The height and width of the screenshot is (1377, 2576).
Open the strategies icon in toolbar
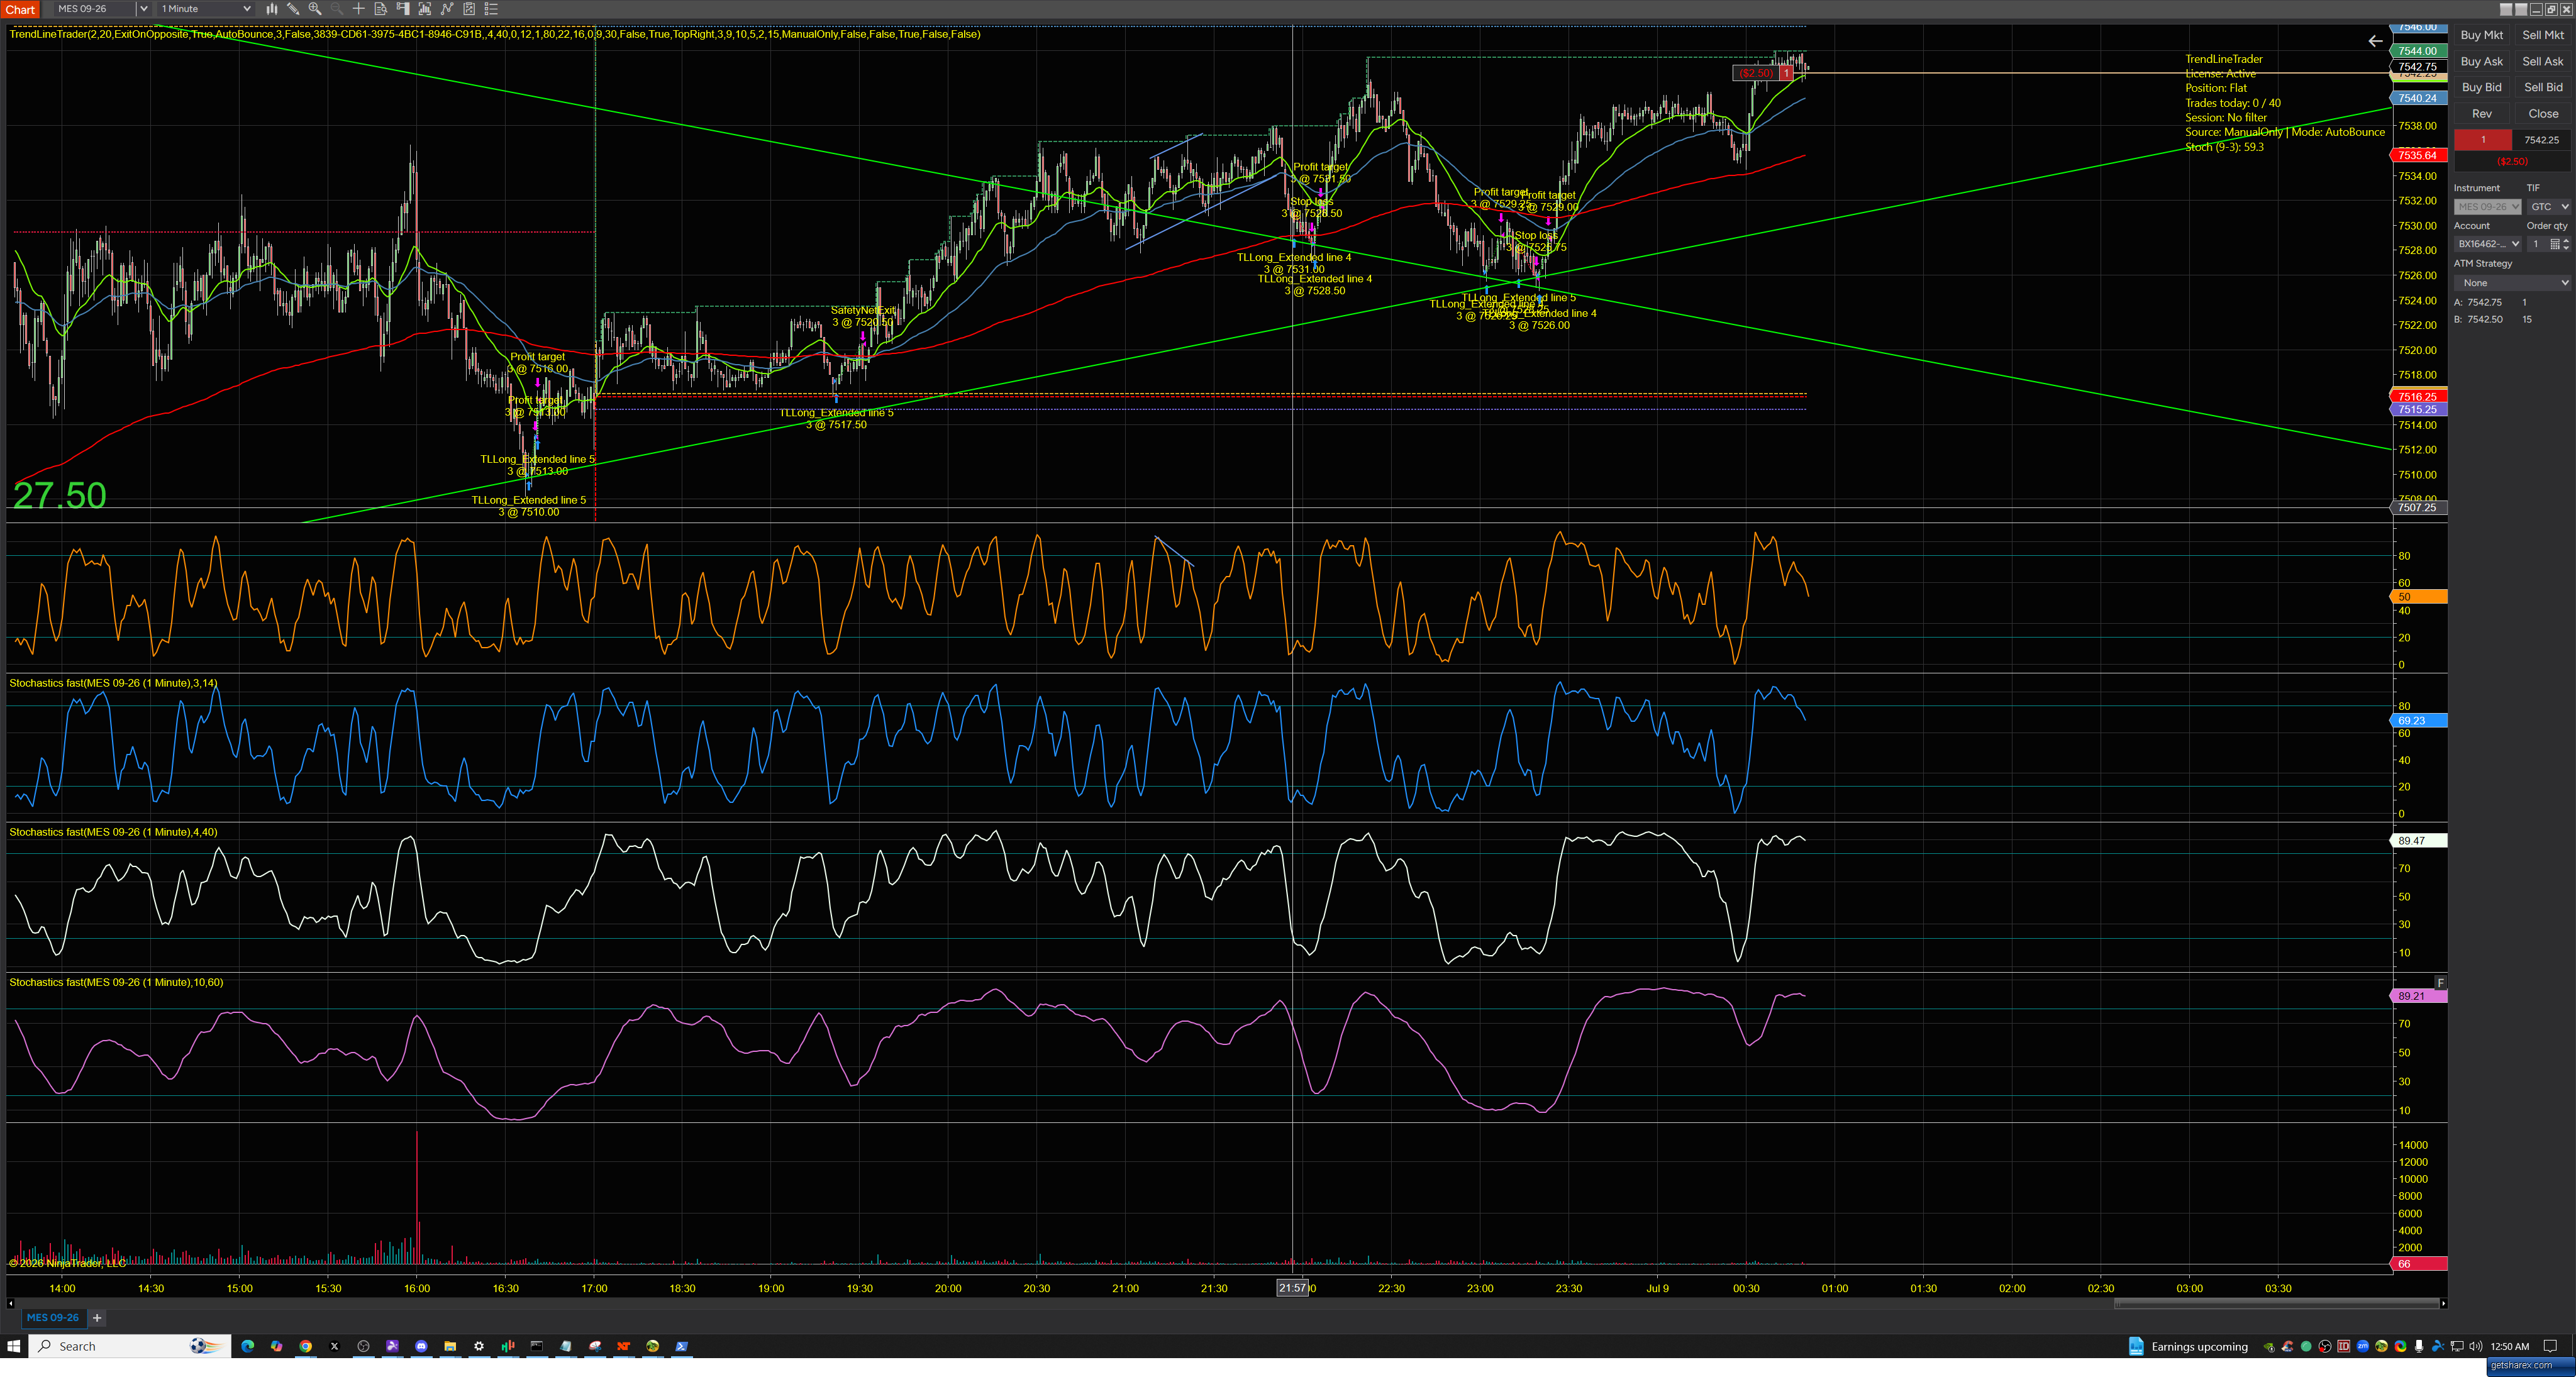click(x=469, y=8)
